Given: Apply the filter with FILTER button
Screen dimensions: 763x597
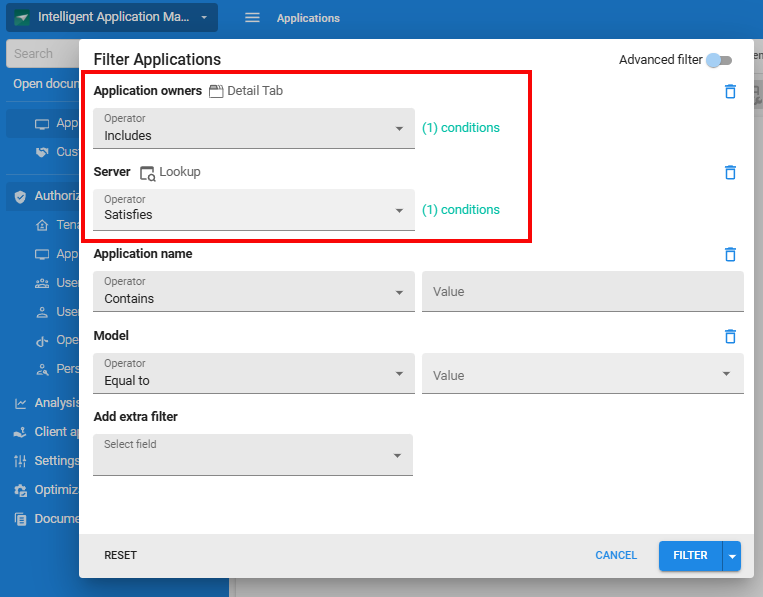Looking at the screenshot, I should coord(690,555).
